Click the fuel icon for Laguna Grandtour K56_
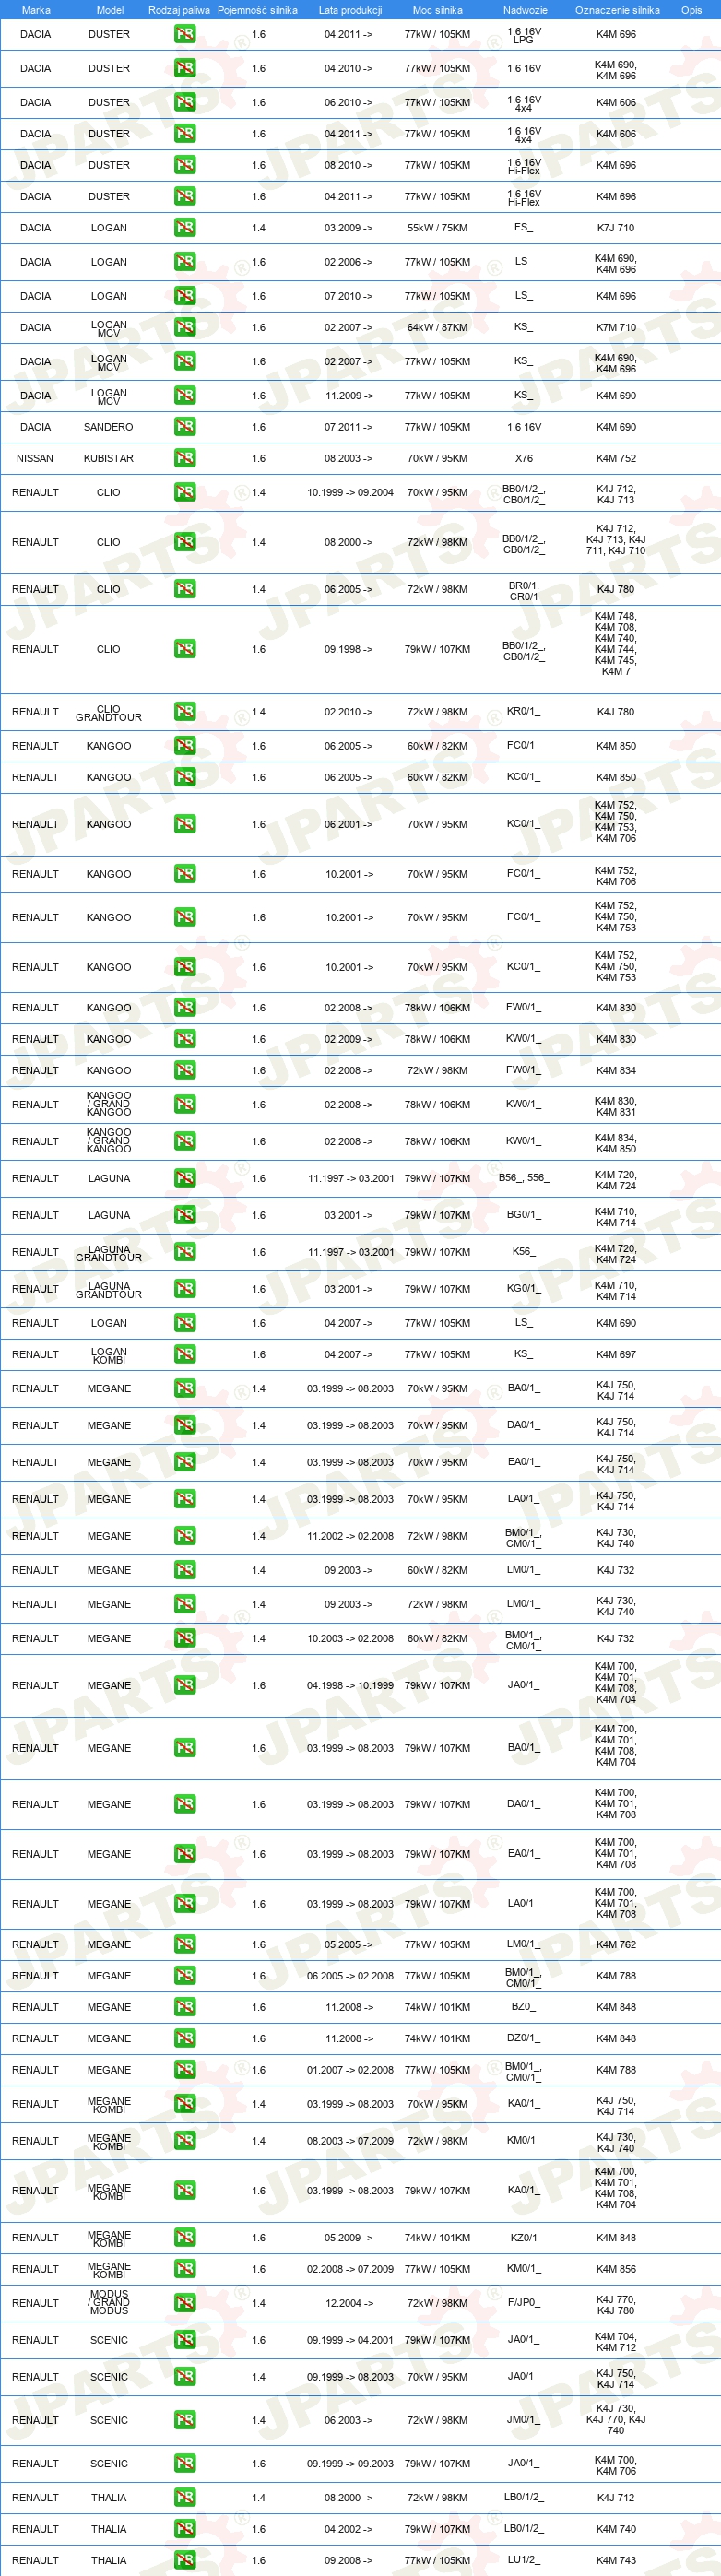Screen dimensions: 721x2576 (x=185, y=1252)
